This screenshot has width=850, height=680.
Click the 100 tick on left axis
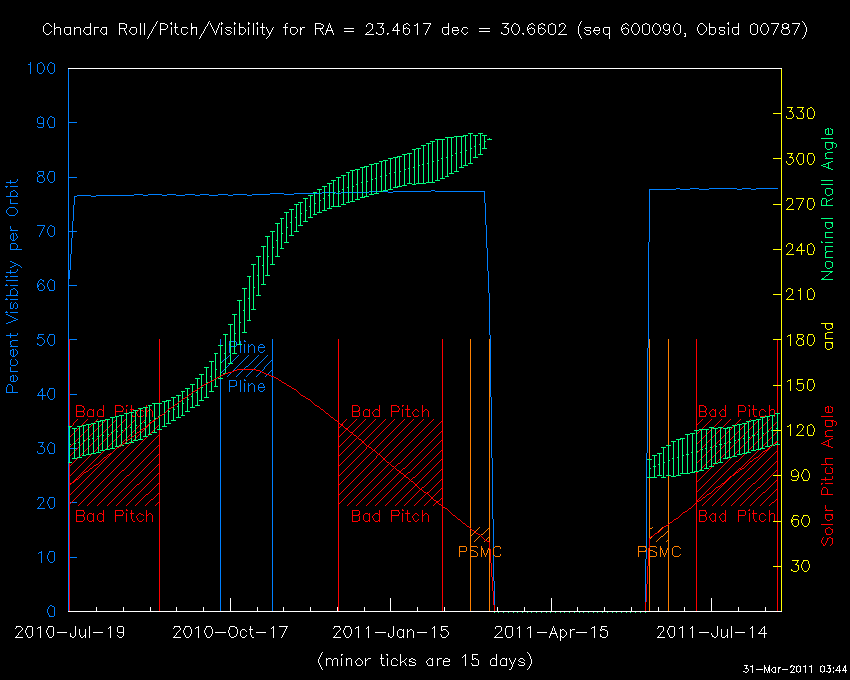(x=44, y=69)
